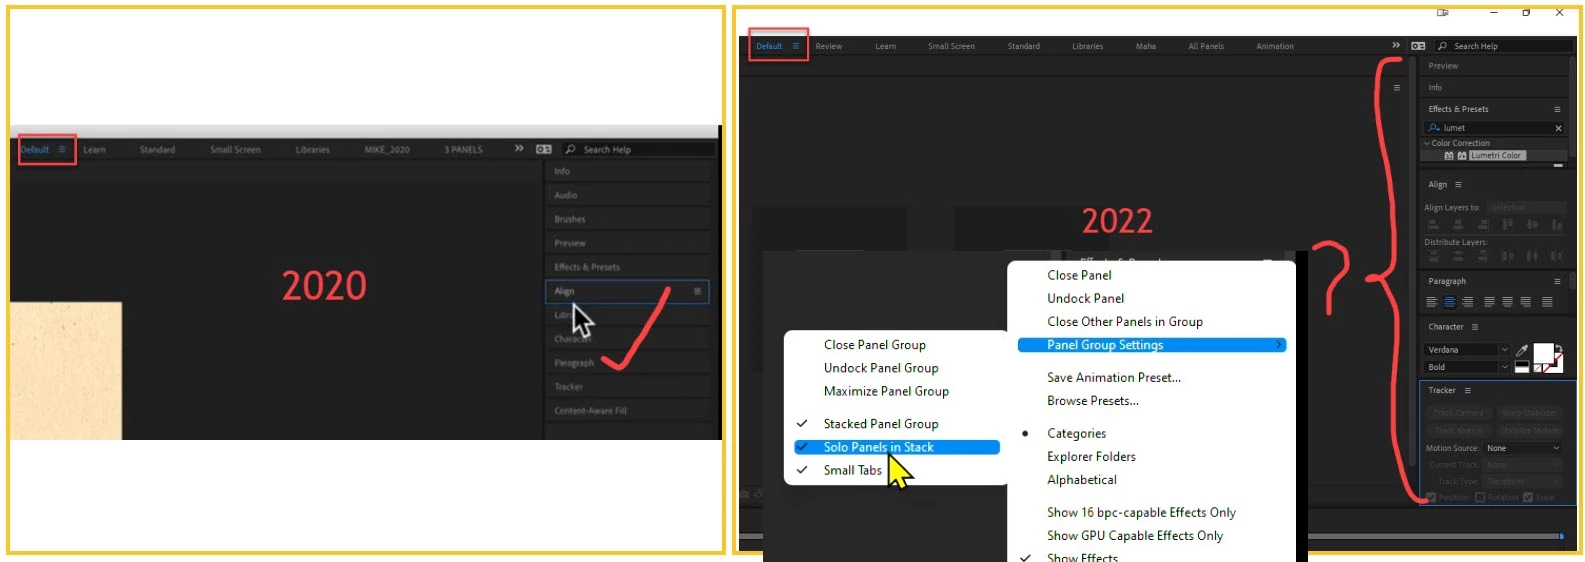Click justify all paragraph icon
The image size is (1585, 562).
click(1547, 302)
